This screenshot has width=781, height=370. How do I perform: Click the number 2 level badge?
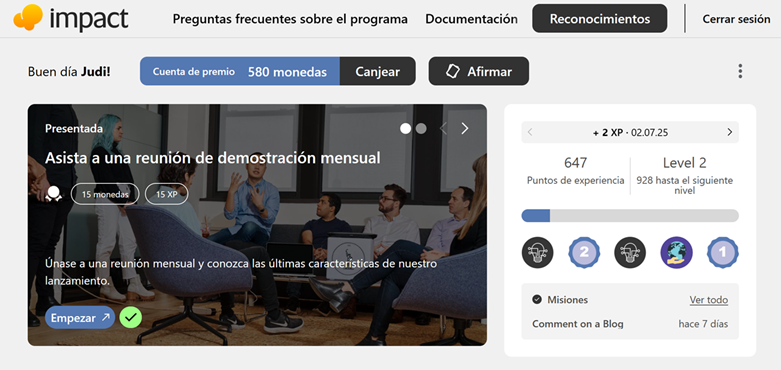(x=584, y=252)
